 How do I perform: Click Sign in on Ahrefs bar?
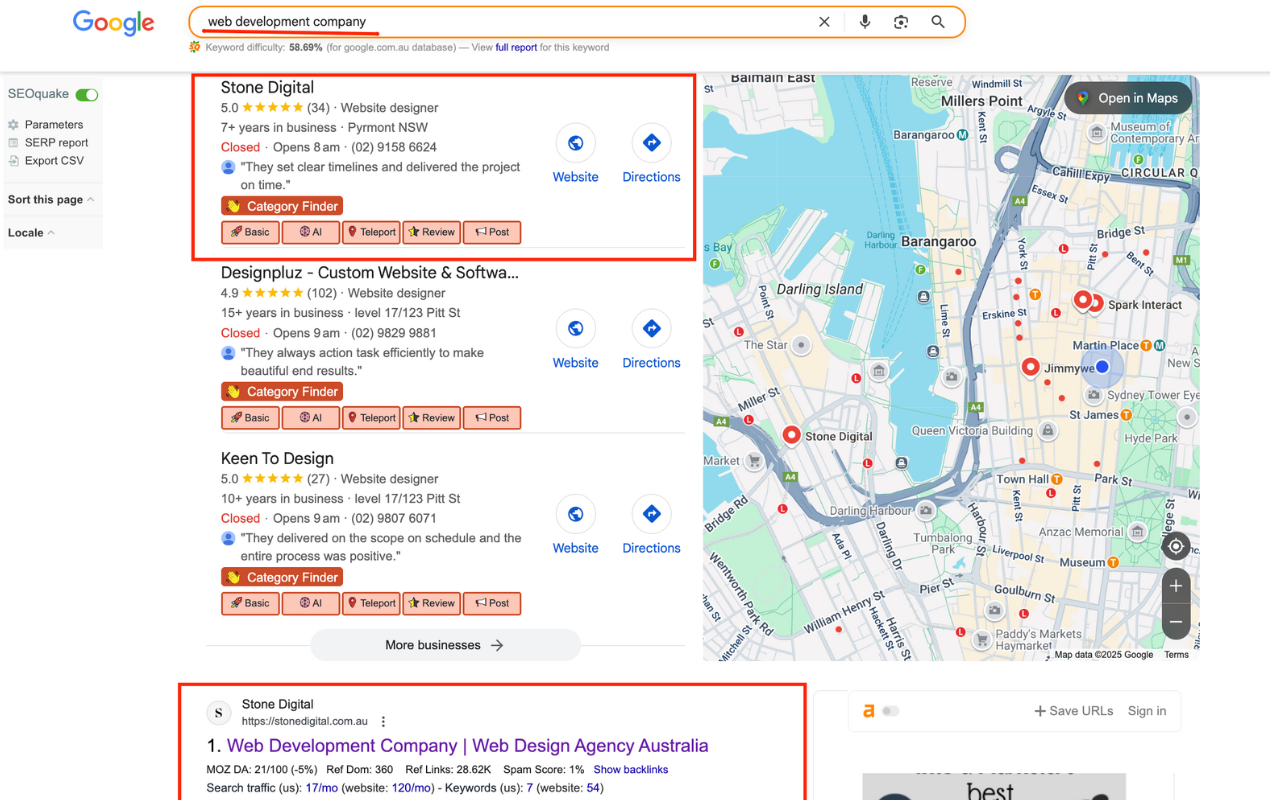pyautogui.click(x=1147, y=711)
